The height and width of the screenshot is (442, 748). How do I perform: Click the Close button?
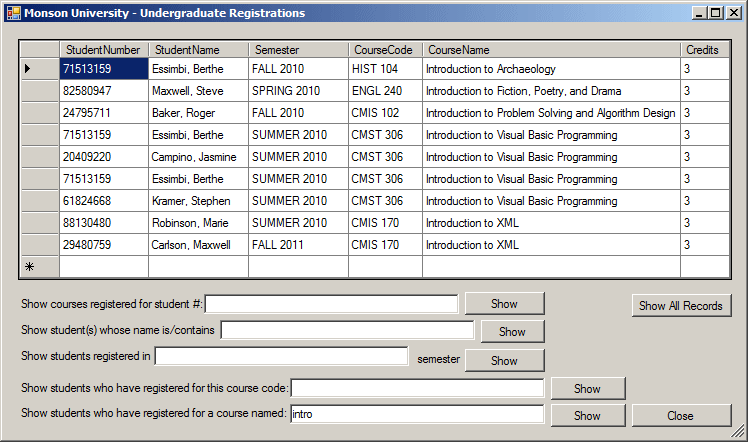pos(681,416)
